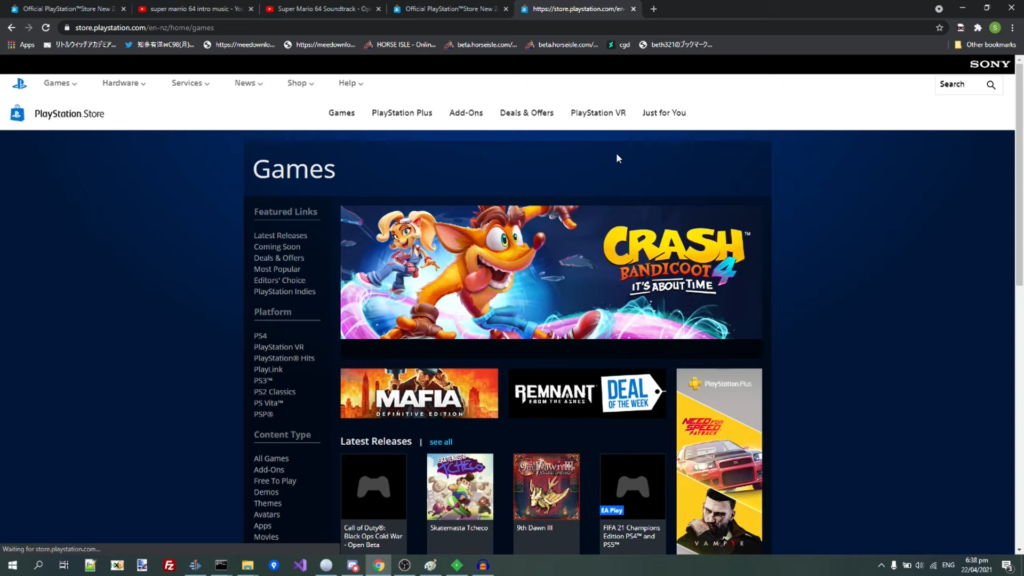
Task: Open the Remnant Deal of the Week banner
Action: tap(588, 393)
